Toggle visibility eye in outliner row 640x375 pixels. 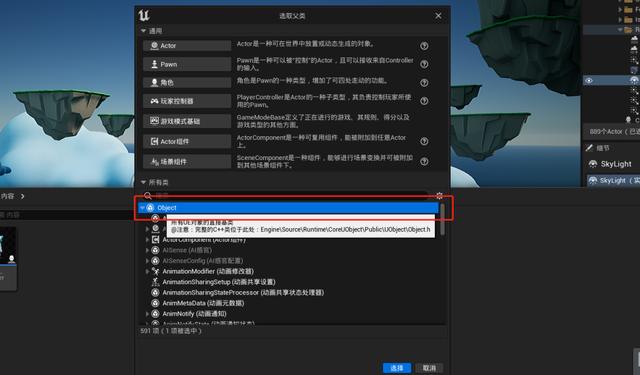[x=589, y=80]
